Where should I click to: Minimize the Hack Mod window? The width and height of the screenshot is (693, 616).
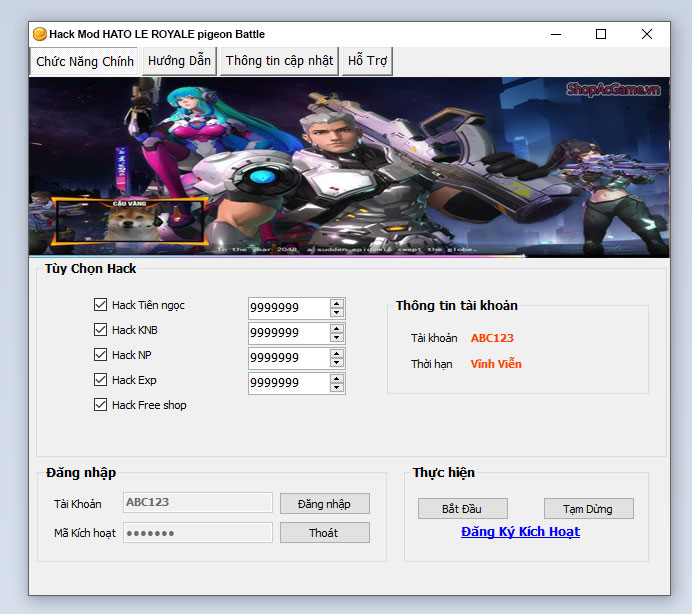[556, 34]
